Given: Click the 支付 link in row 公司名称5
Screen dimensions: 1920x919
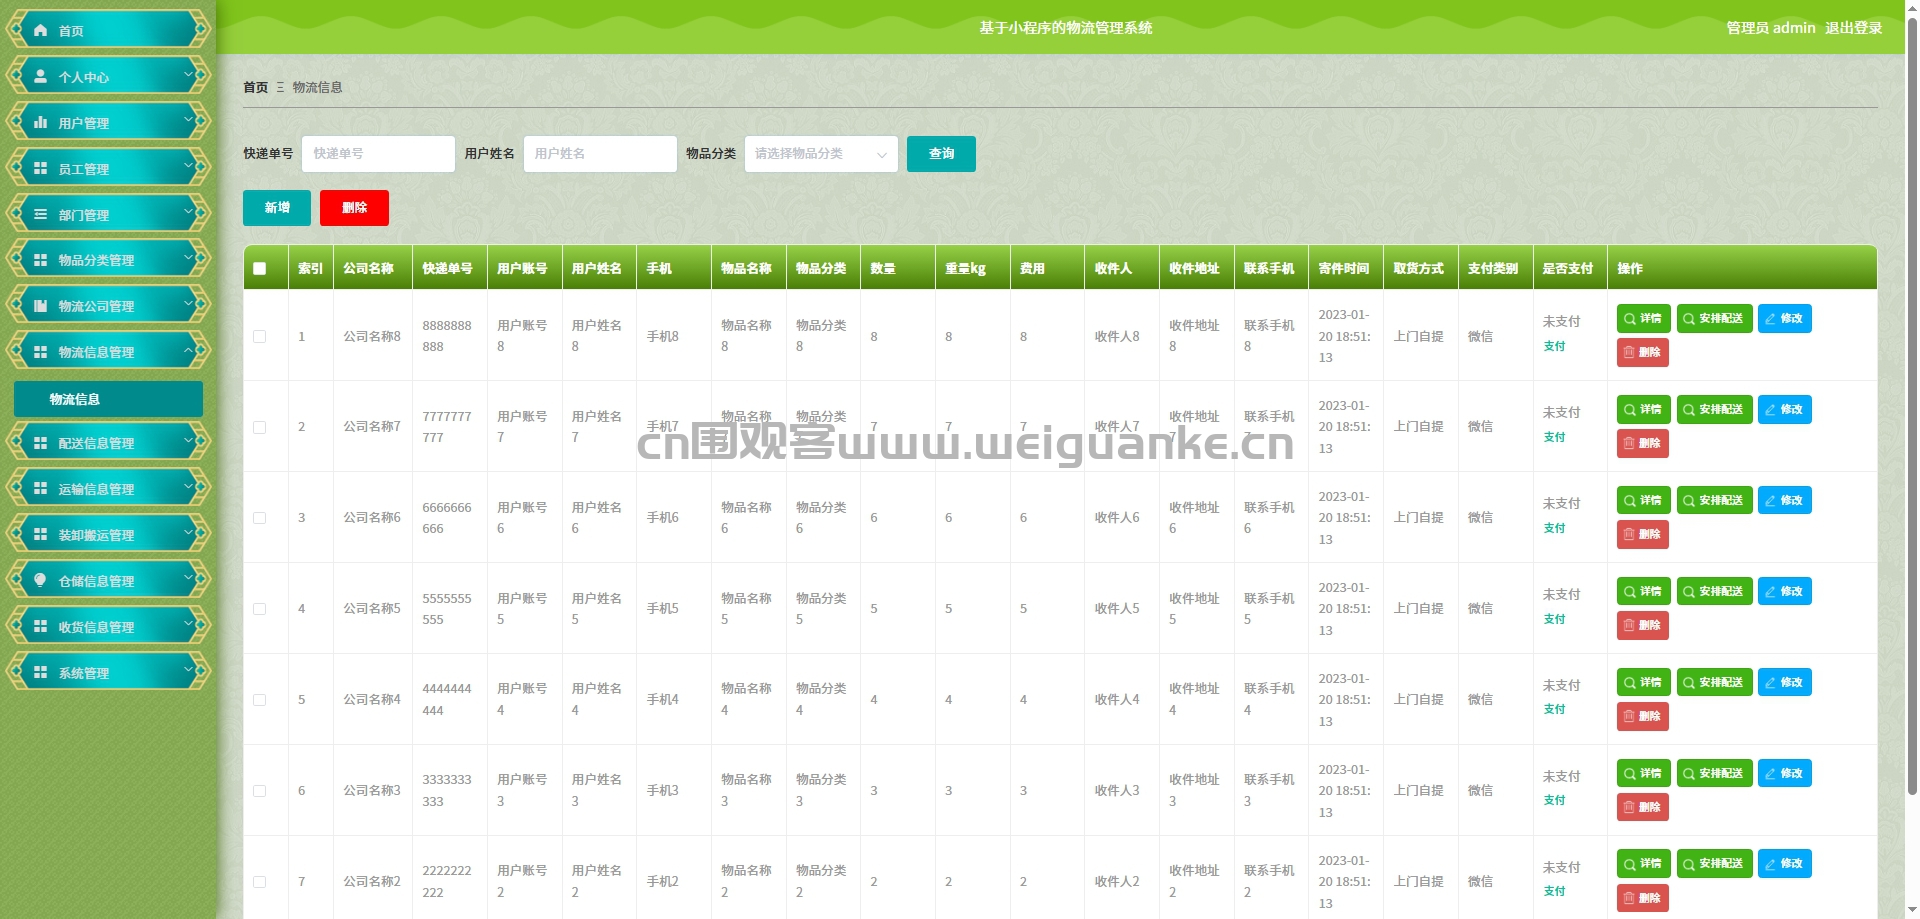Looking at the screenshot, I should (x=1554, y=619).
